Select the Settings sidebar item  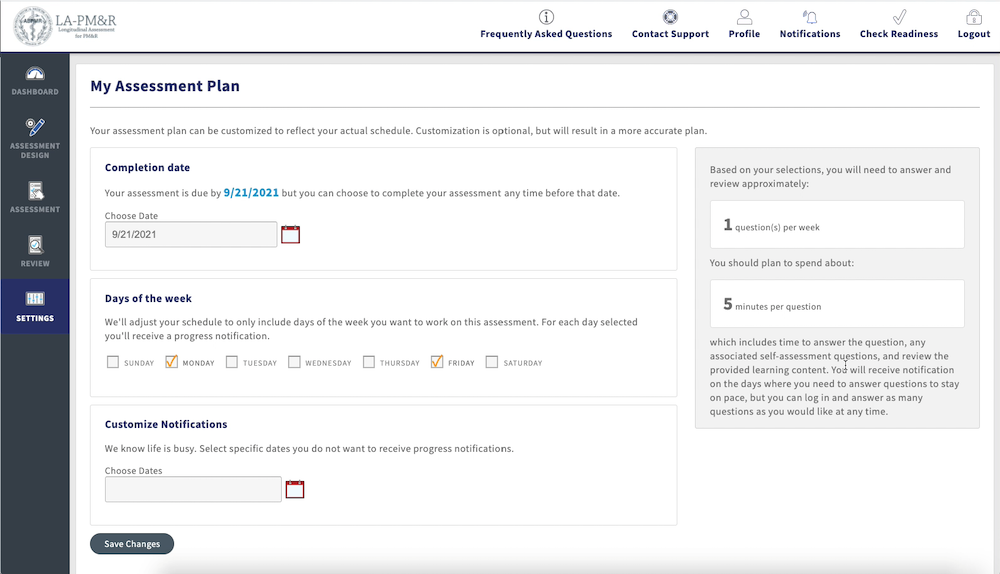35,306
